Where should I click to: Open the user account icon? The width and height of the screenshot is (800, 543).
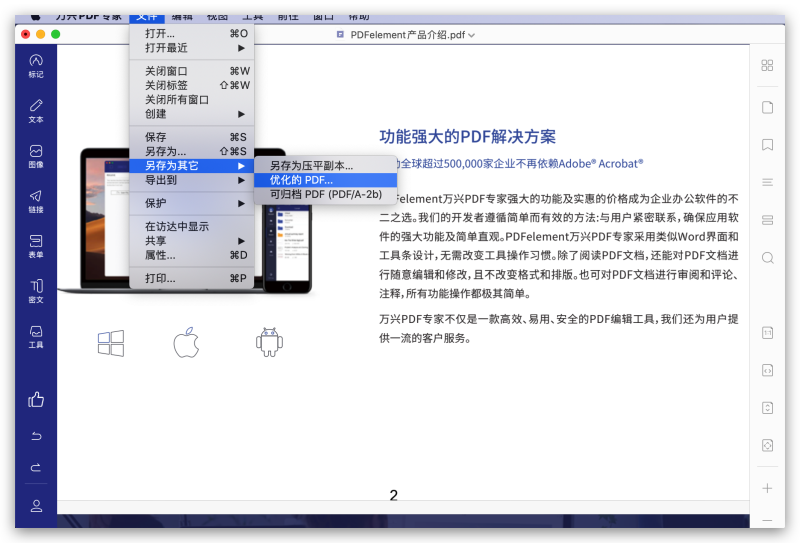pyautogui.click(x=36, y=506)
